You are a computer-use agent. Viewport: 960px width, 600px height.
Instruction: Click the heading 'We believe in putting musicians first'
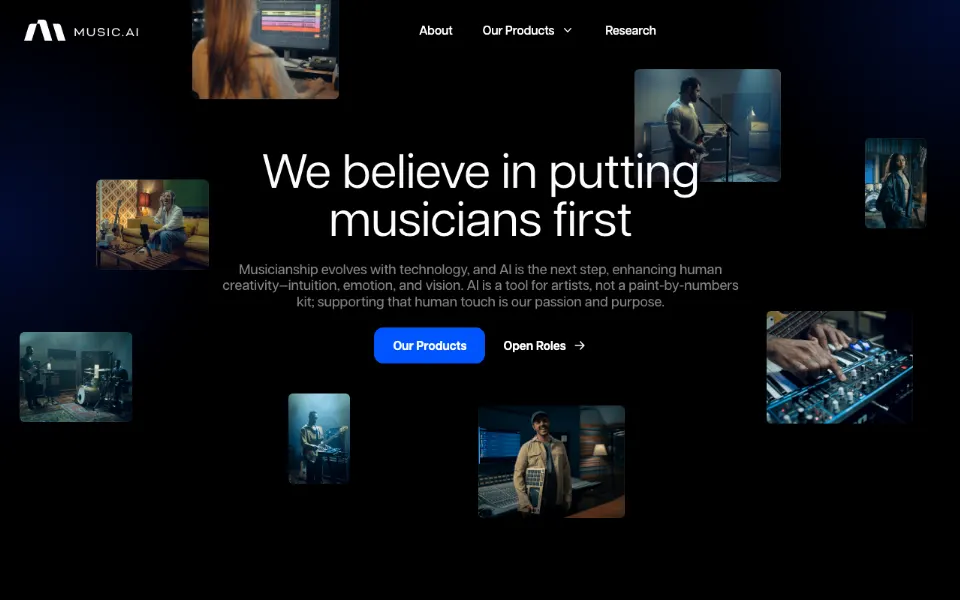[481, 195]
